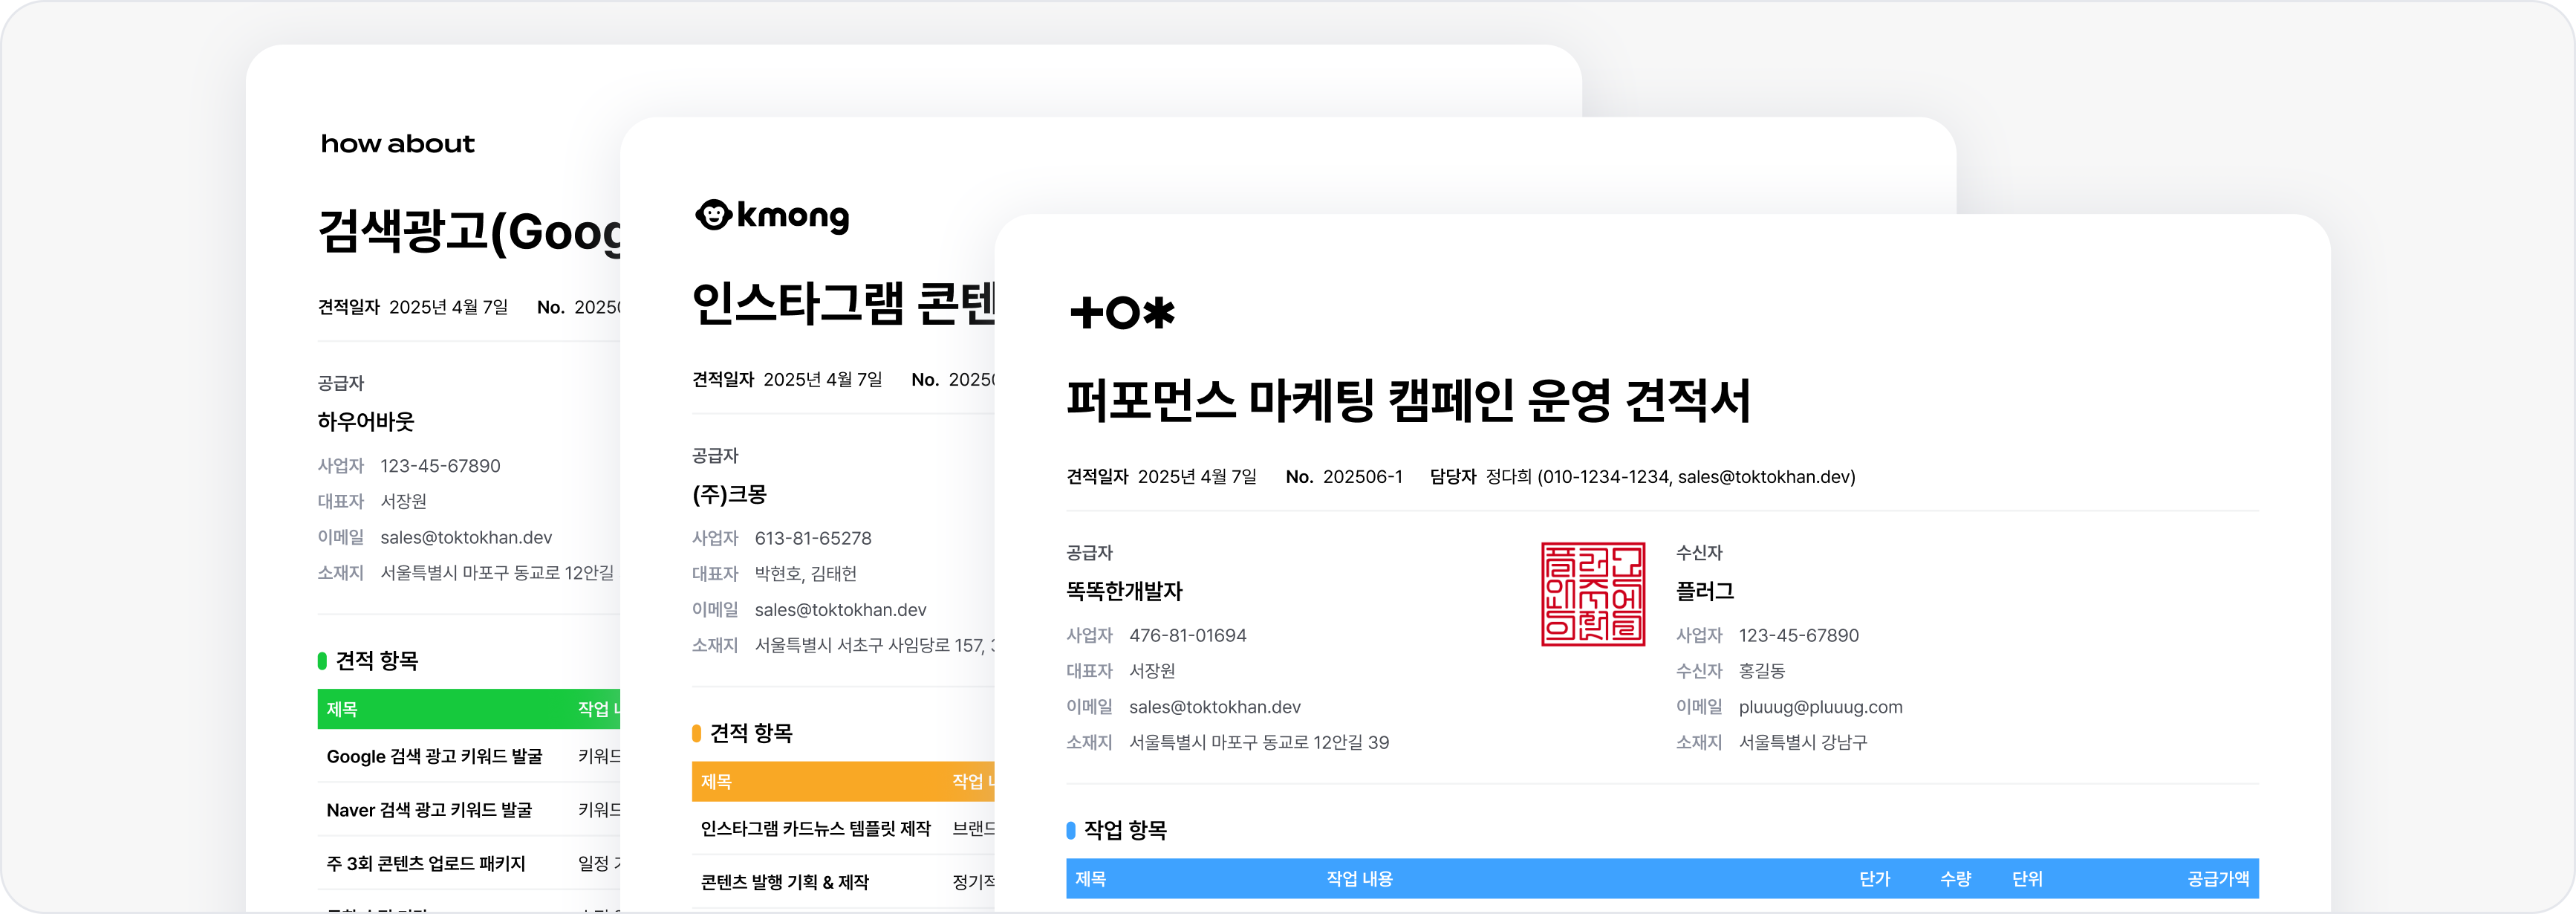Click the red company seal stamp
Image resolution: width=2576 pixels, height=914 pixels.
1593,594
